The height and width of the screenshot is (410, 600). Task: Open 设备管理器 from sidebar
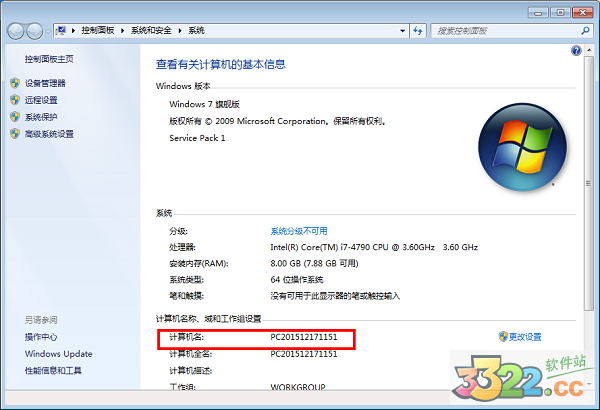(x=45, y=83)
